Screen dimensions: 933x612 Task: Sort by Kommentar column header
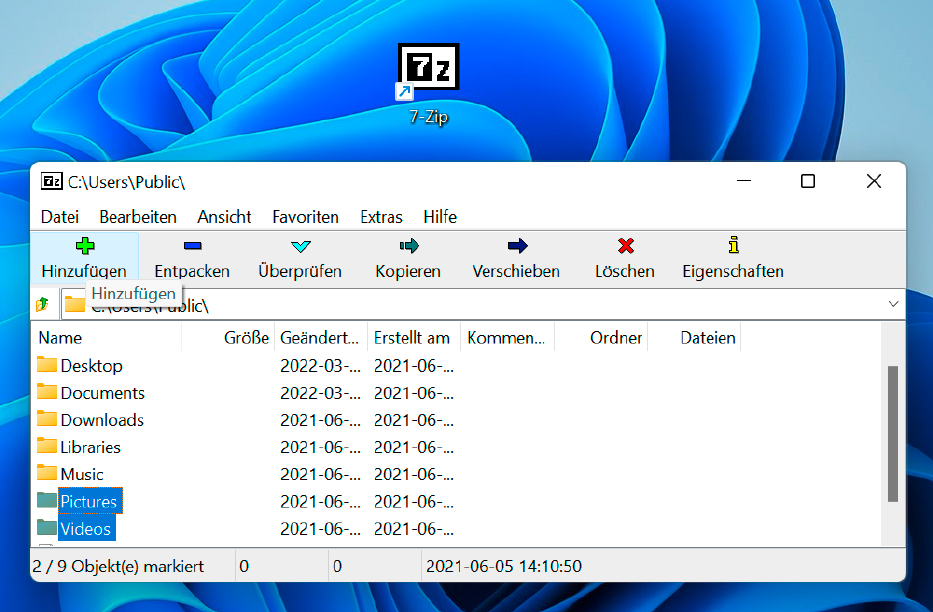[508, 338]
